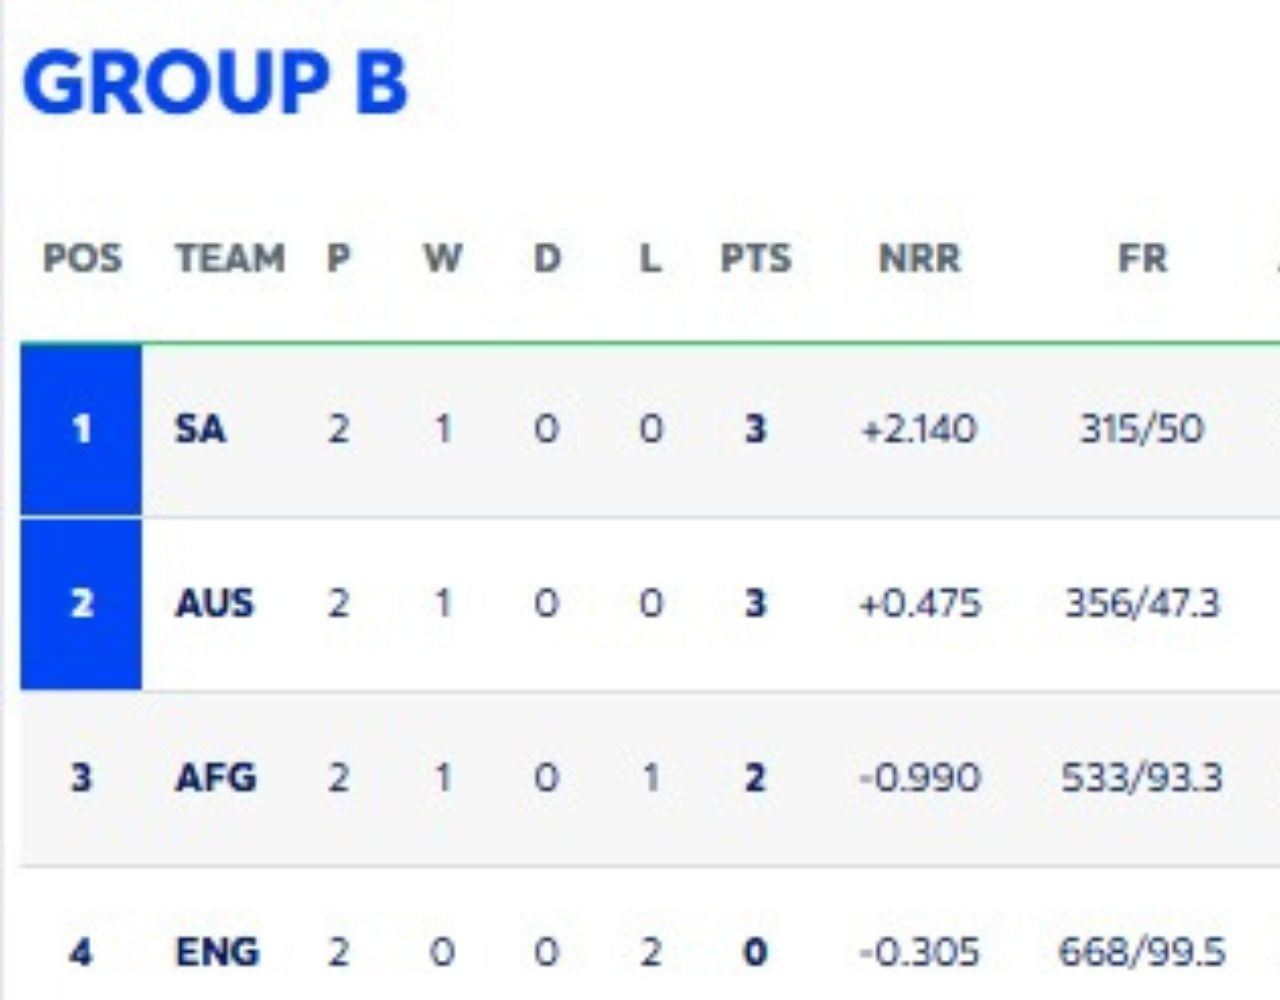Click the NRR column header
1280x1000 pixels.
(x=919, y=259)
